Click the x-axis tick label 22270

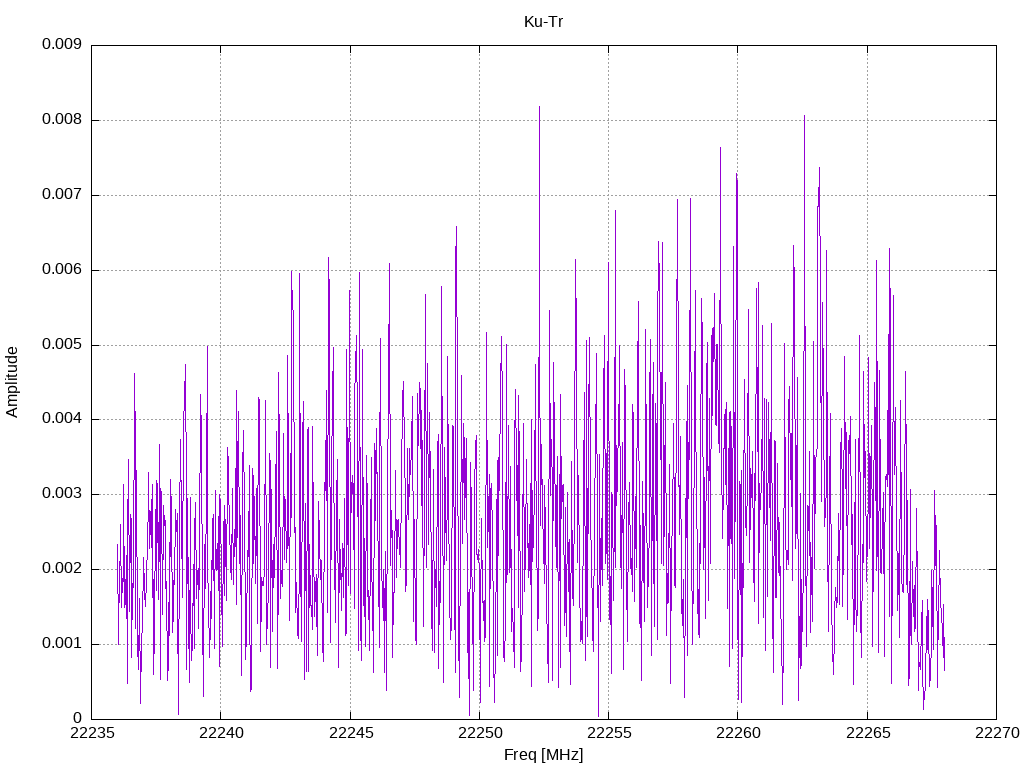click(997, 733)
